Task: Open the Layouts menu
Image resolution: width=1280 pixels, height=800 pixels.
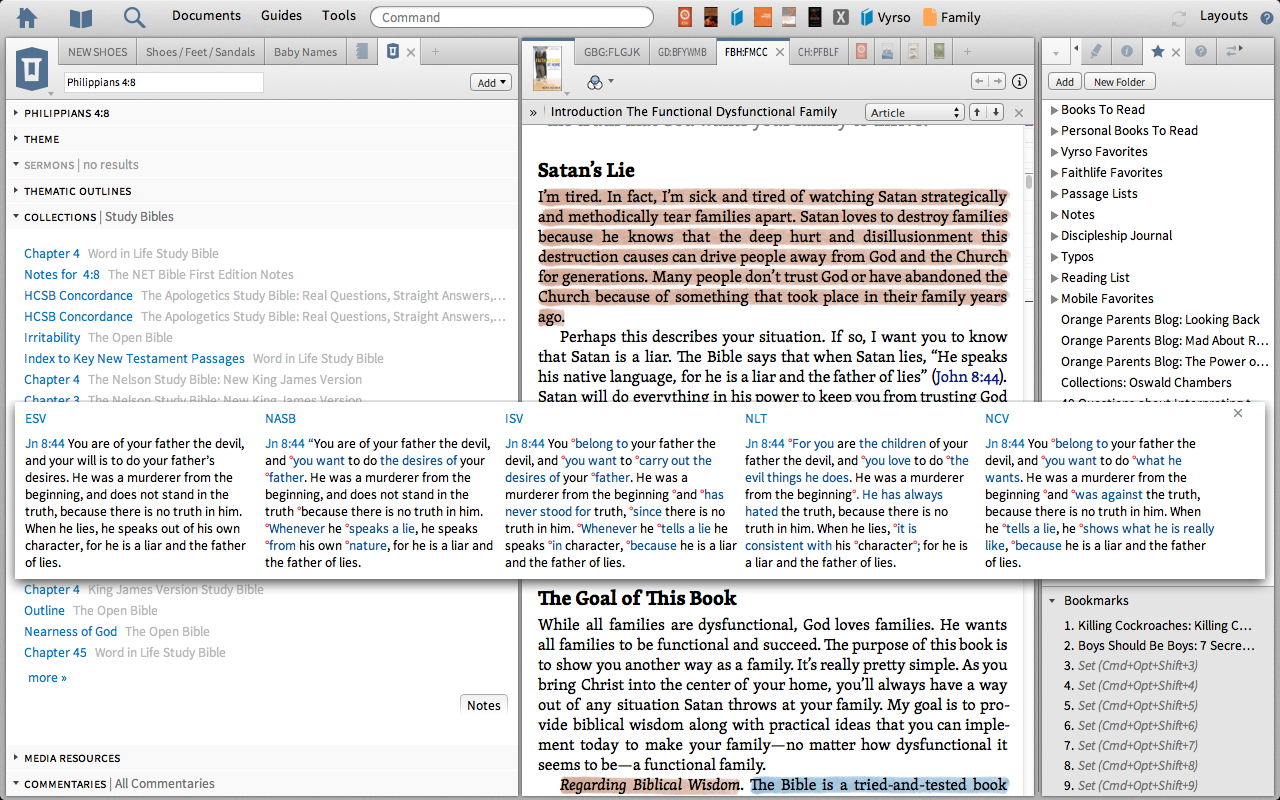Action: (x=1224, y=16)
